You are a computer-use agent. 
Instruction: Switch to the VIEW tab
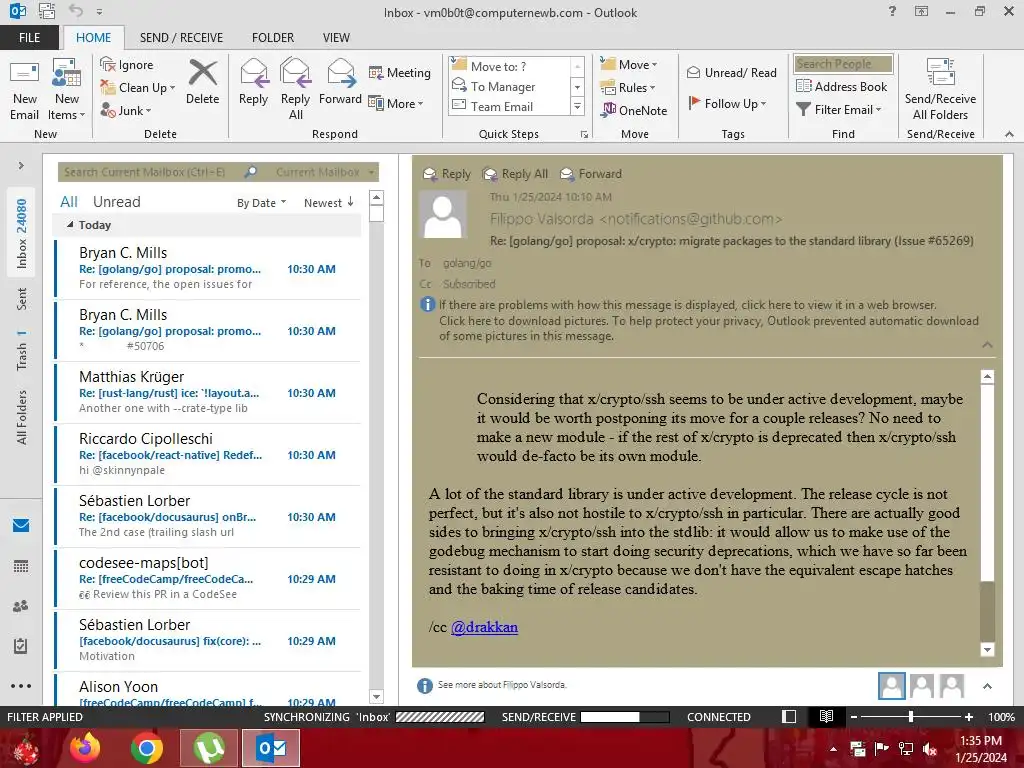point(336,38)
